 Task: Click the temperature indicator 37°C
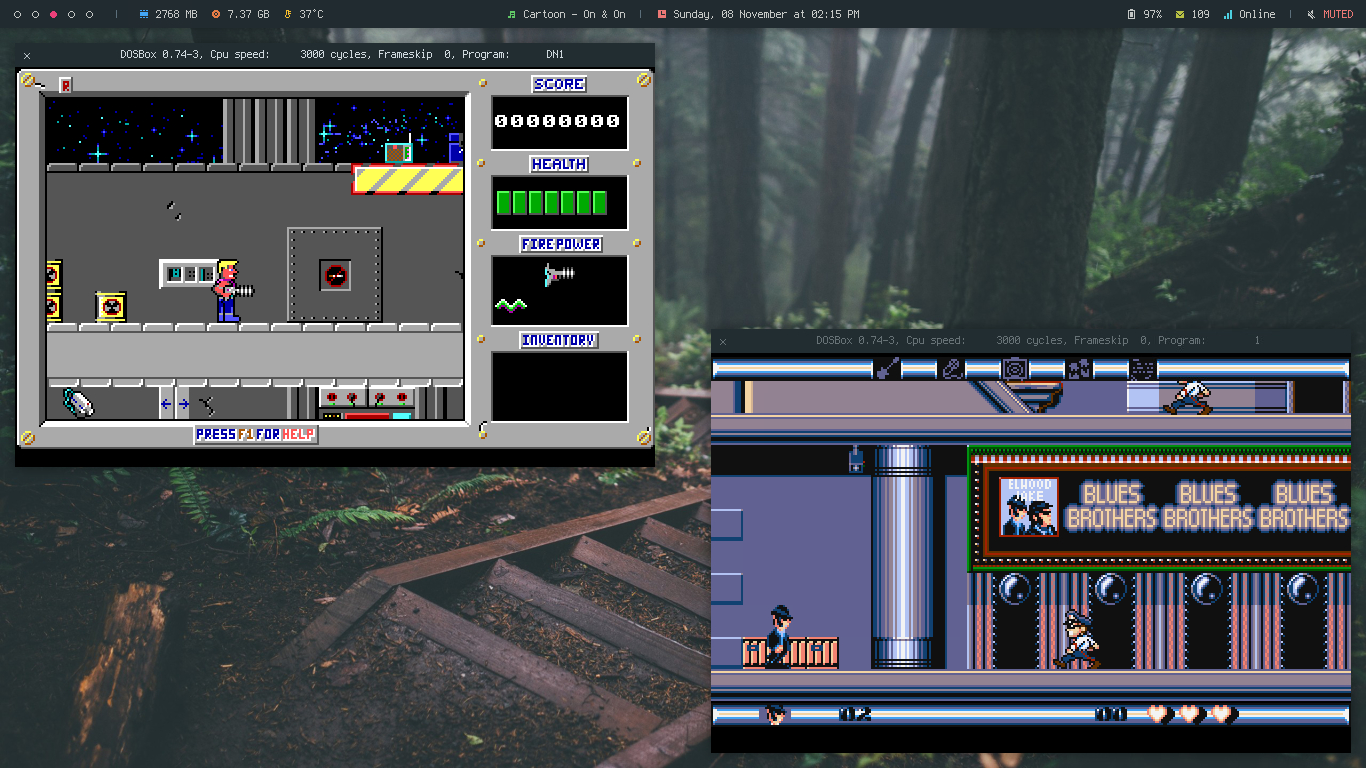[304, 14]
